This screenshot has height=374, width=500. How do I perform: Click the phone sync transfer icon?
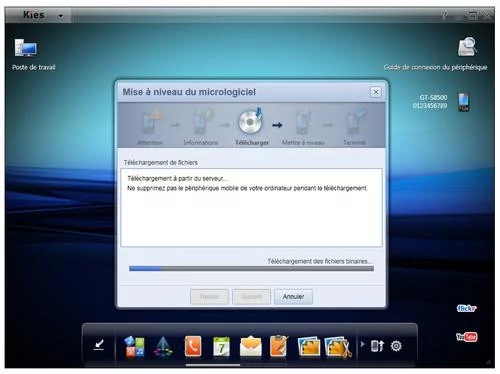coord(377,346)
